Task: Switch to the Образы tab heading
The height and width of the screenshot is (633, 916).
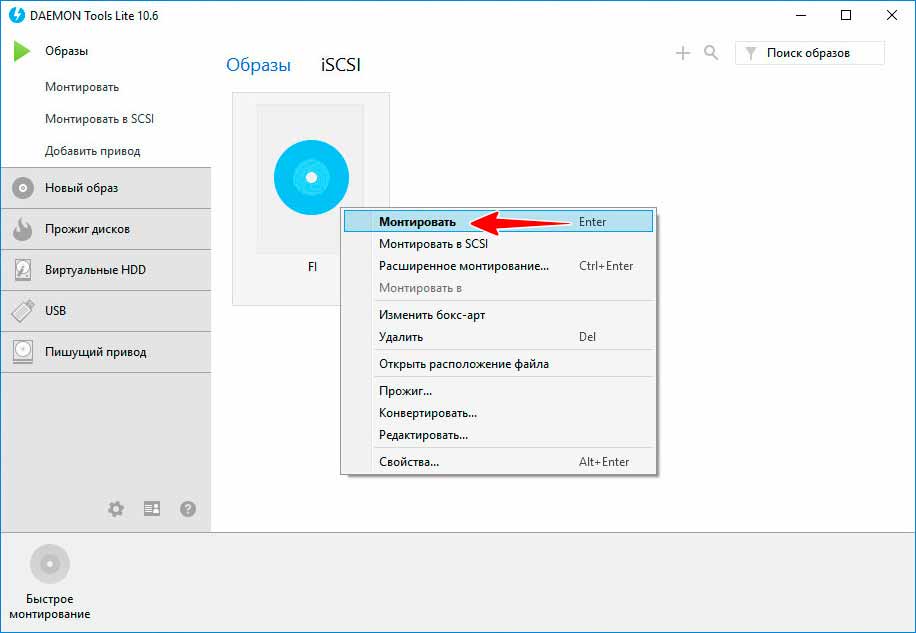Action: click(x=258, y=64)
